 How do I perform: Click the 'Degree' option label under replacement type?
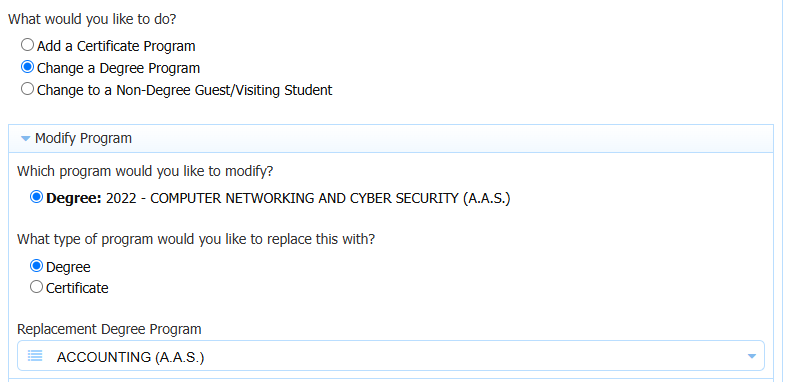(68, 267)
